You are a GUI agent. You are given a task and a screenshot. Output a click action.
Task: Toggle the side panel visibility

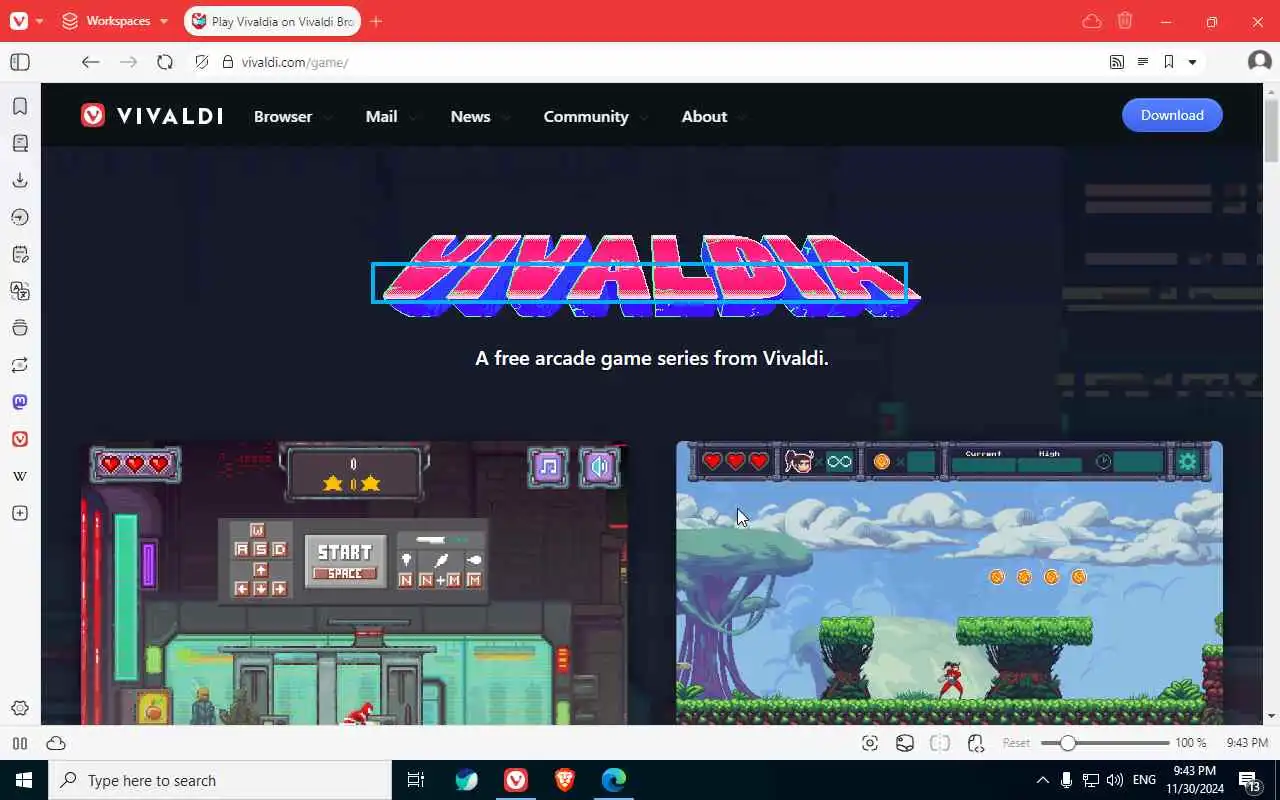[20, 62]
